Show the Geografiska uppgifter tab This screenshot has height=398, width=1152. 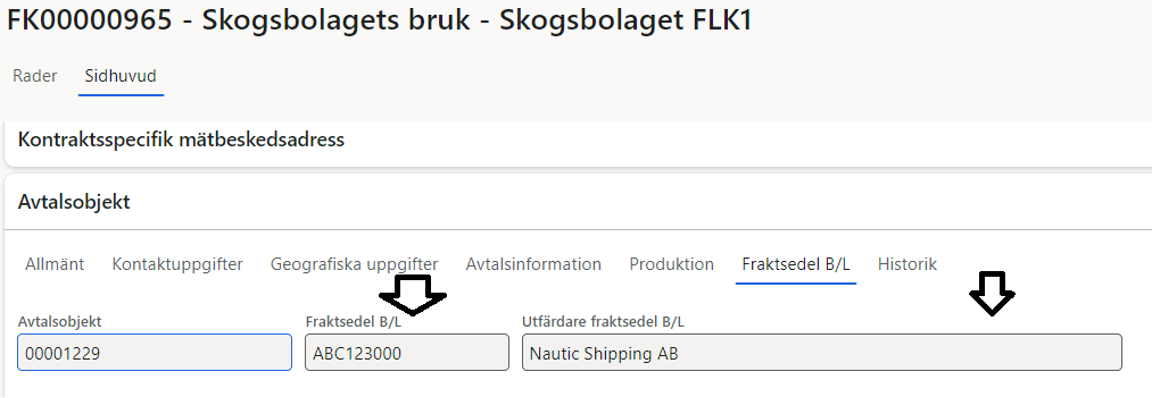(354, 264)
